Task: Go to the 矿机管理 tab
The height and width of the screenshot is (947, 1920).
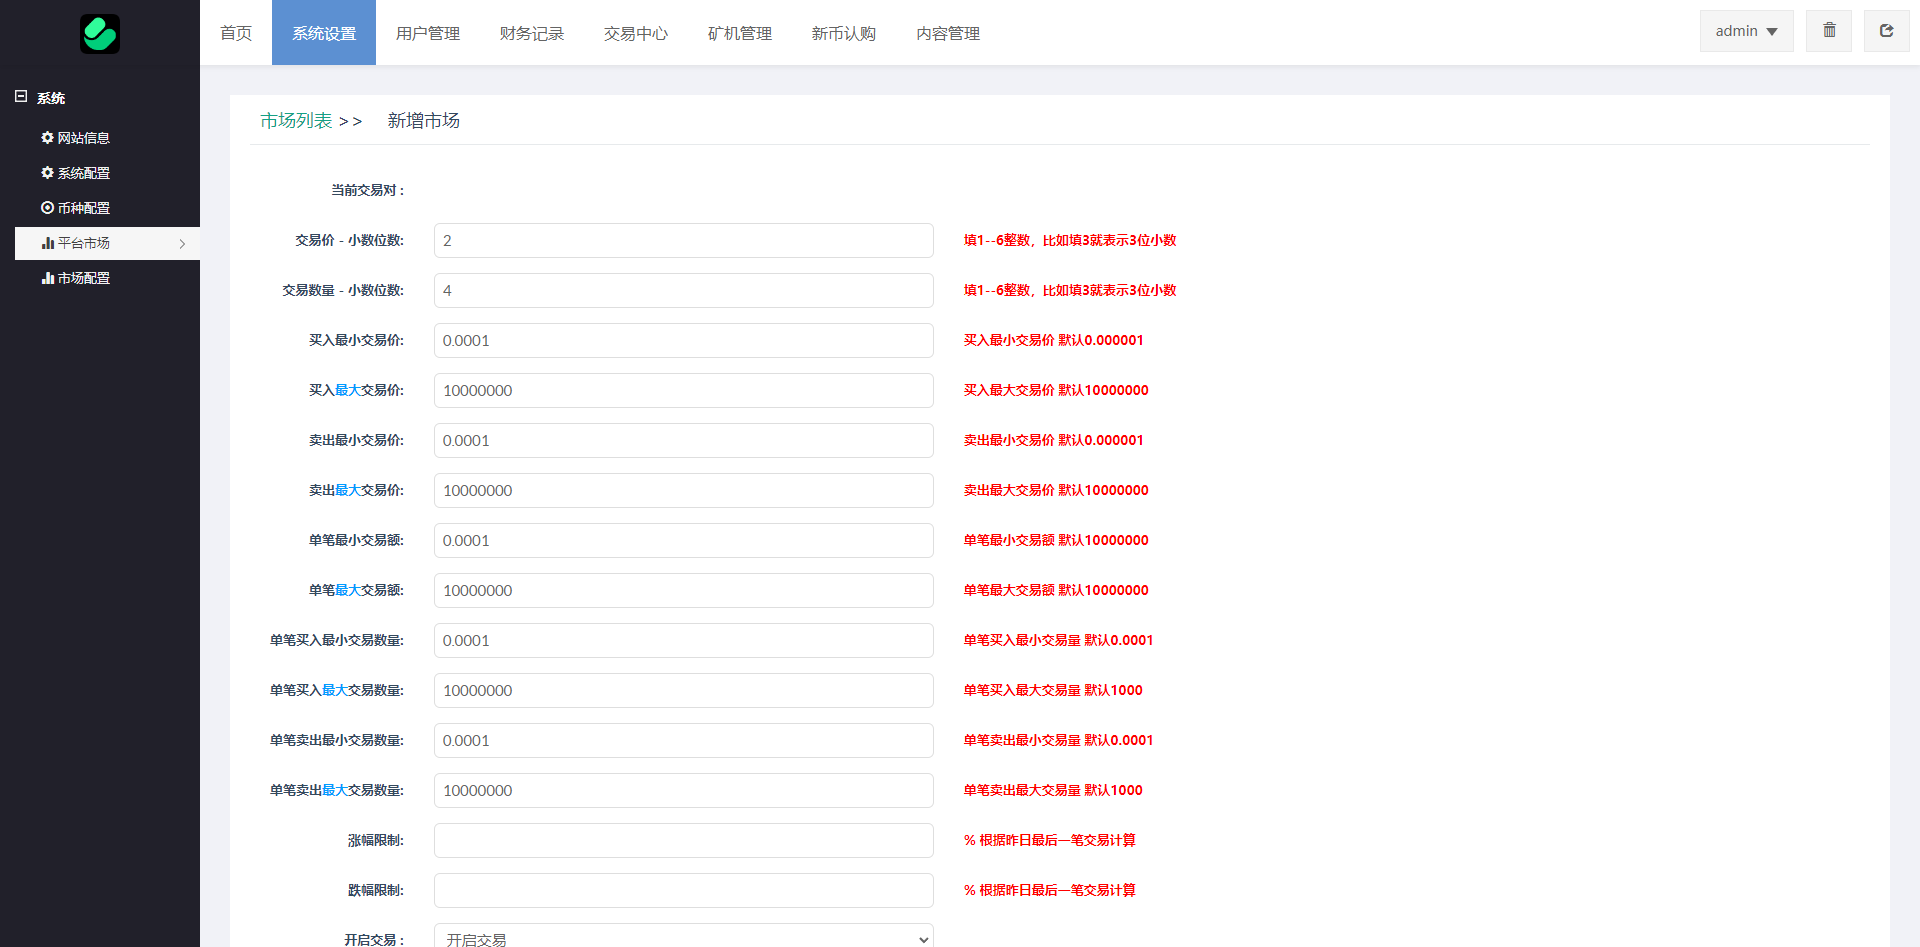Action: [x=740, y=33]
